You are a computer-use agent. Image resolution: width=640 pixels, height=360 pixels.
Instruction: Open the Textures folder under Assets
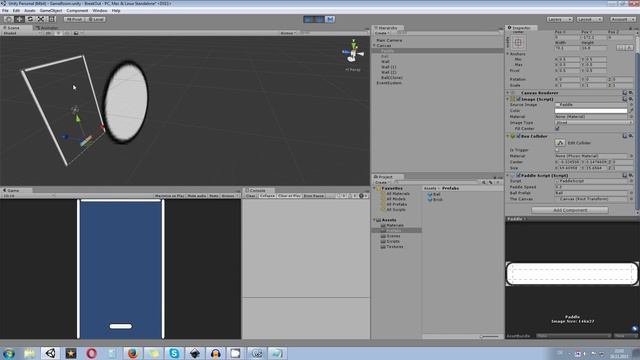point(392,247)
